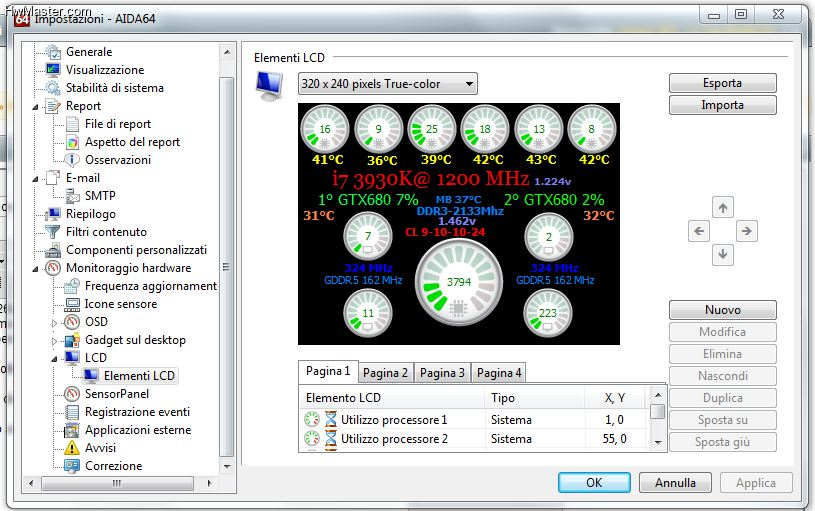Click the move-up arrow button
Image resolution: width=815 pixels, height=511 pixels.
click(722, 208)
